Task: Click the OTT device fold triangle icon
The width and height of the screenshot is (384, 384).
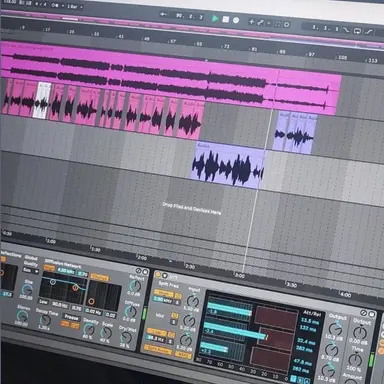Action: pyautogui.click(x=165, y=276)
